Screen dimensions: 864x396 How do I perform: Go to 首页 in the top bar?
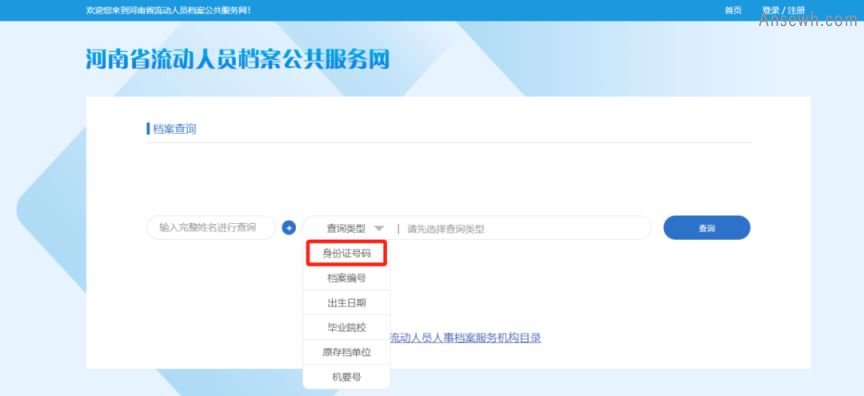[x=733, y=10]
